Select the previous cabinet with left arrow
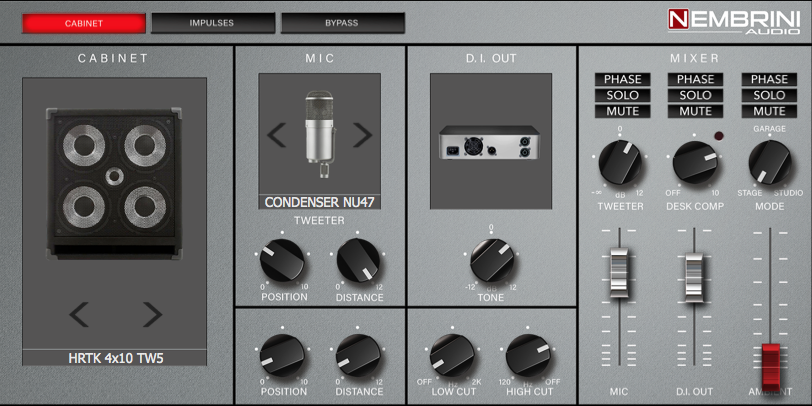 point(79,314)
